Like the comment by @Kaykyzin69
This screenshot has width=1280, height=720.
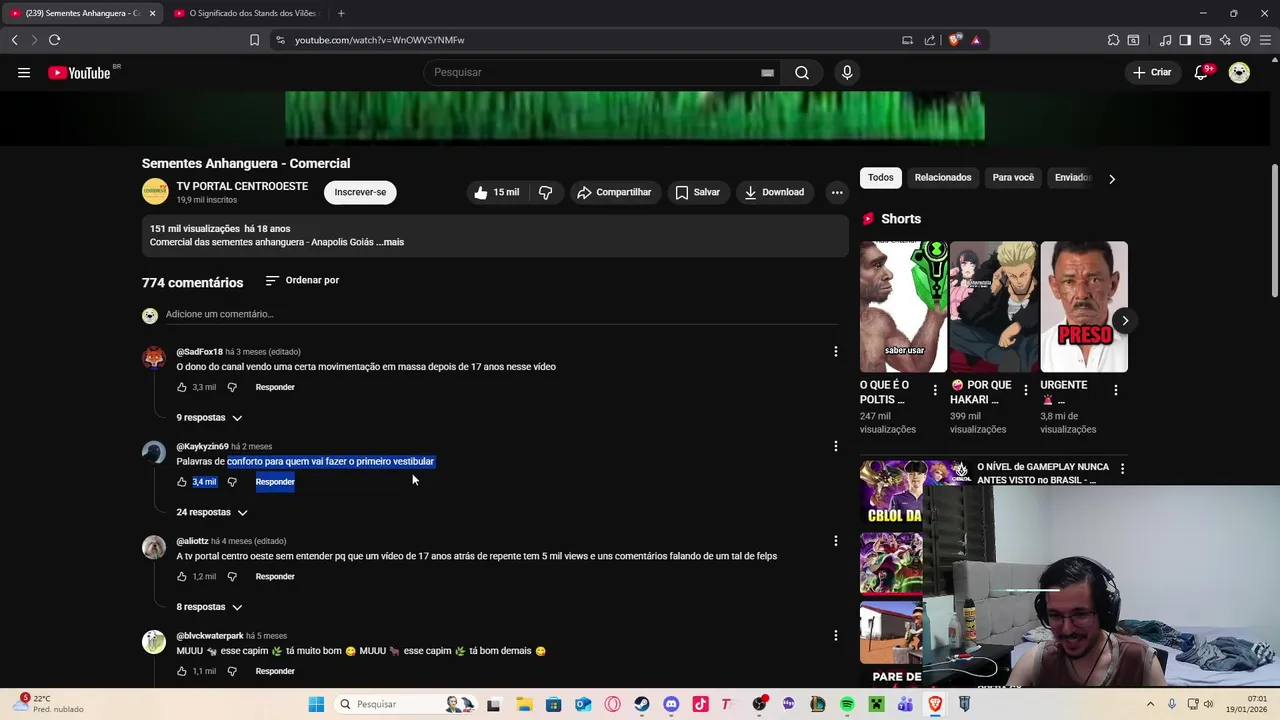click(182, 482)
